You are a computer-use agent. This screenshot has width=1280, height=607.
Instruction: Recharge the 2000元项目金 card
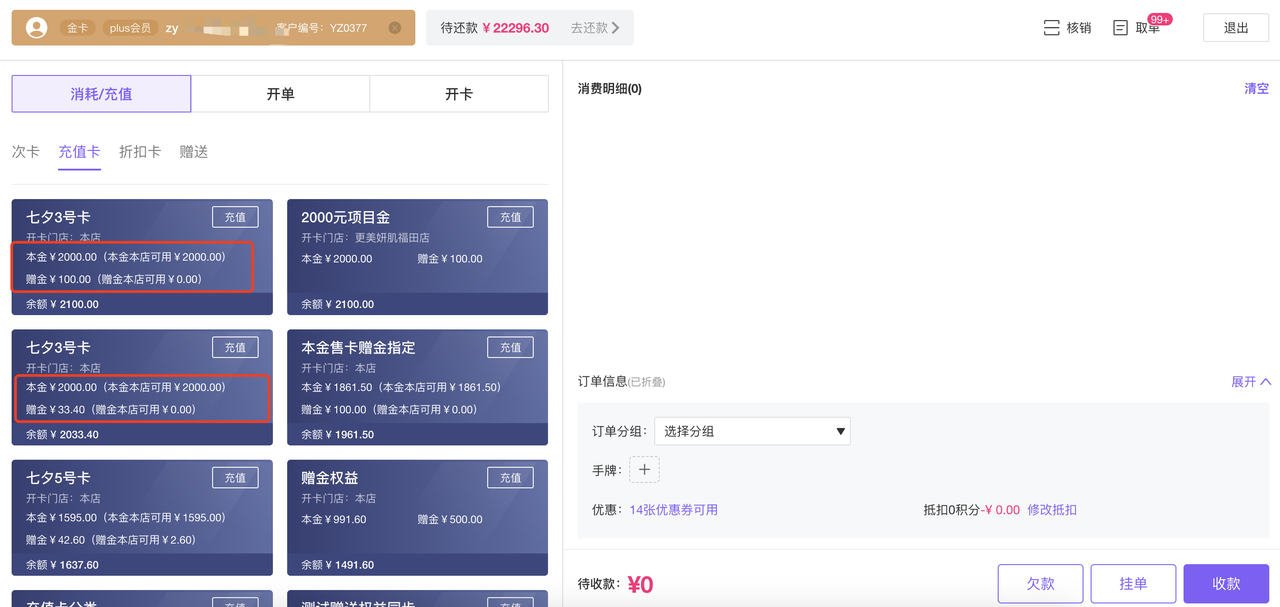pyautogui.click(x=511, y=217)
